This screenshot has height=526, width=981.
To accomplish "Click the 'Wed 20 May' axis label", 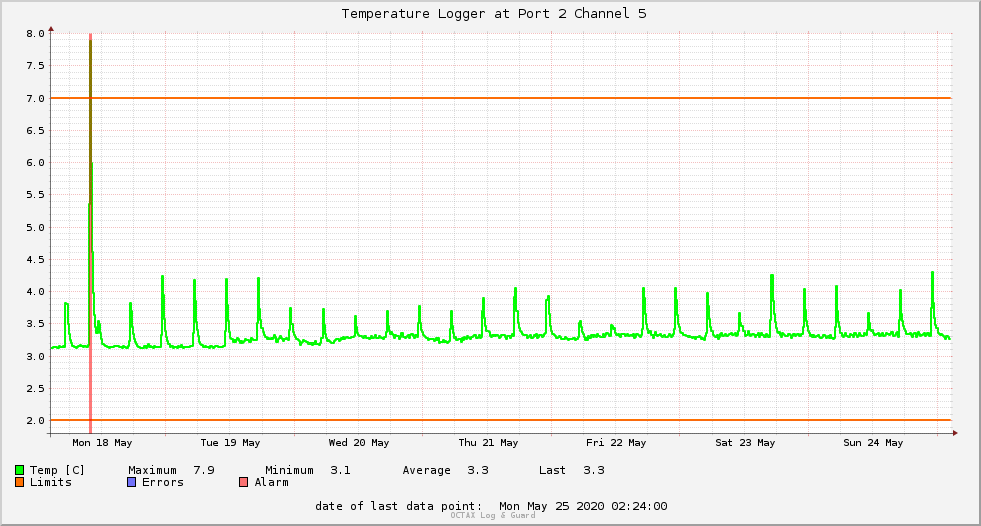I will [x=359, y=443].
